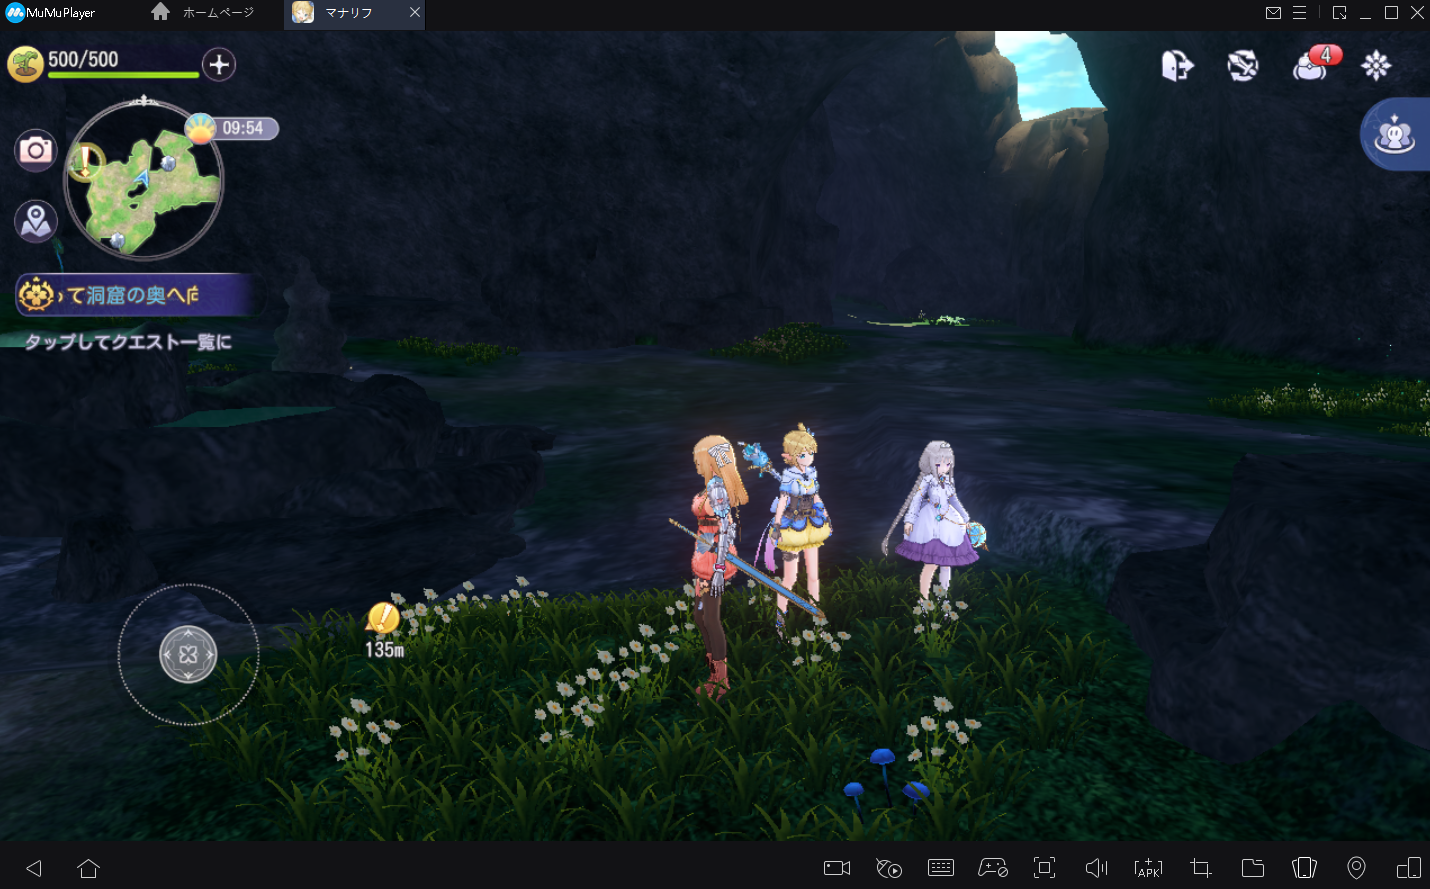
Task: Go to Android home via house icon
Action: pos(88,868)
